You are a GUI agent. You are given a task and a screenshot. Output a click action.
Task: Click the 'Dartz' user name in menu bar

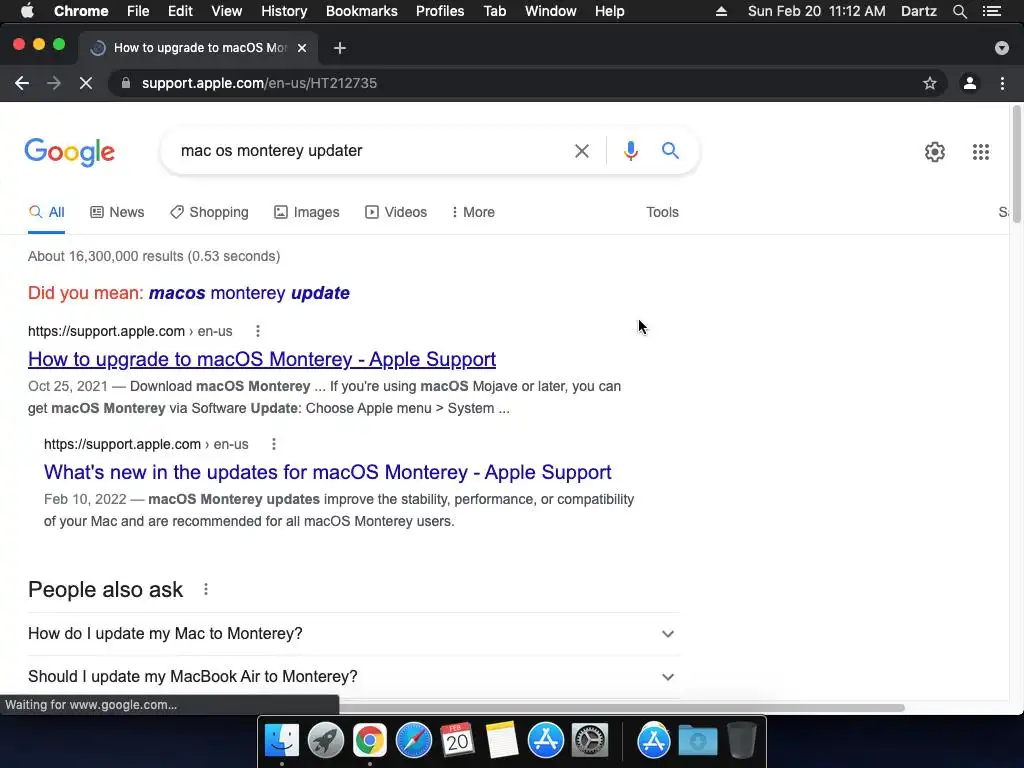(x=918, y=11)
